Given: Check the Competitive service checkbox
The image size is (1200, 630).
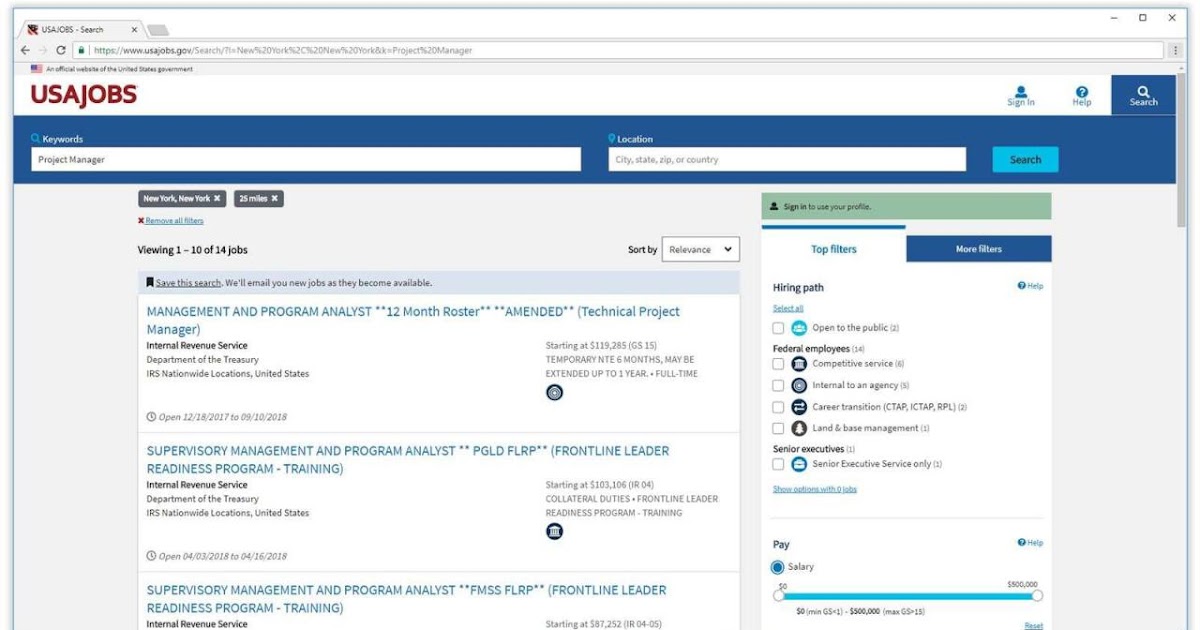Looking at the screenshot, I should (779, 364).
